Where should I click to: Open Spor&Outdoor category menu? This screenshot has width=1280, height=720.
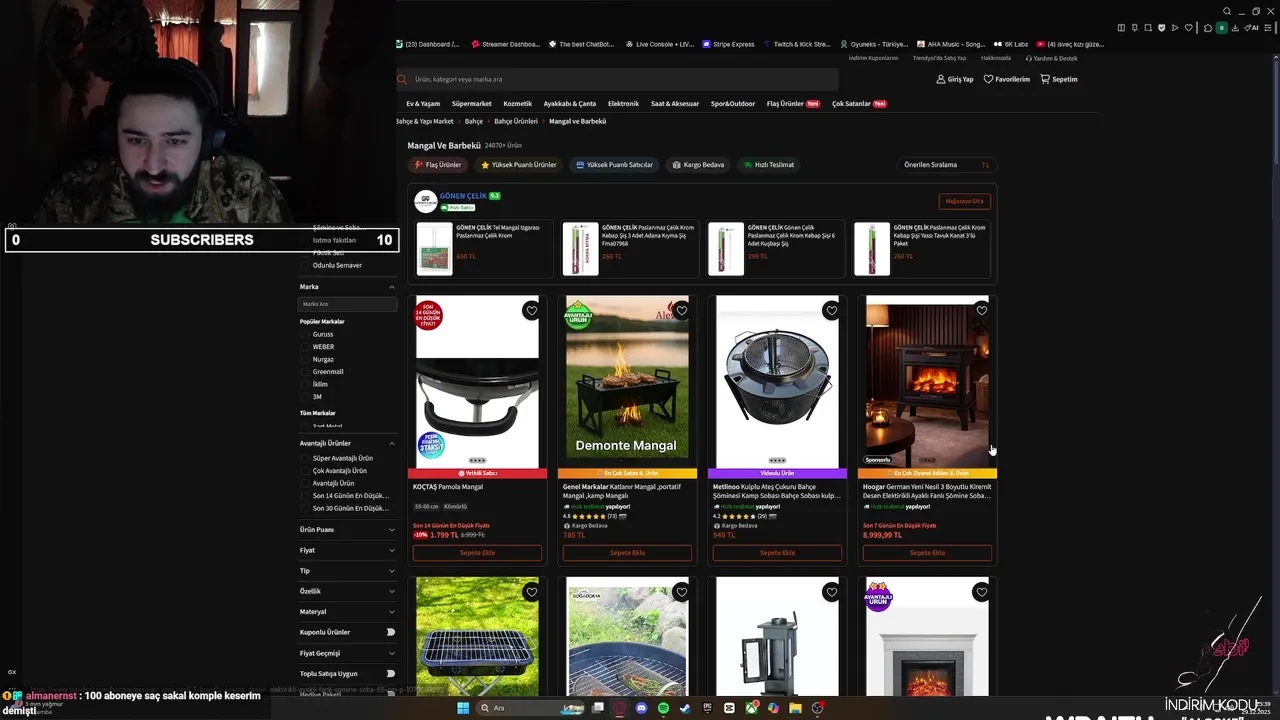[733, 104]
